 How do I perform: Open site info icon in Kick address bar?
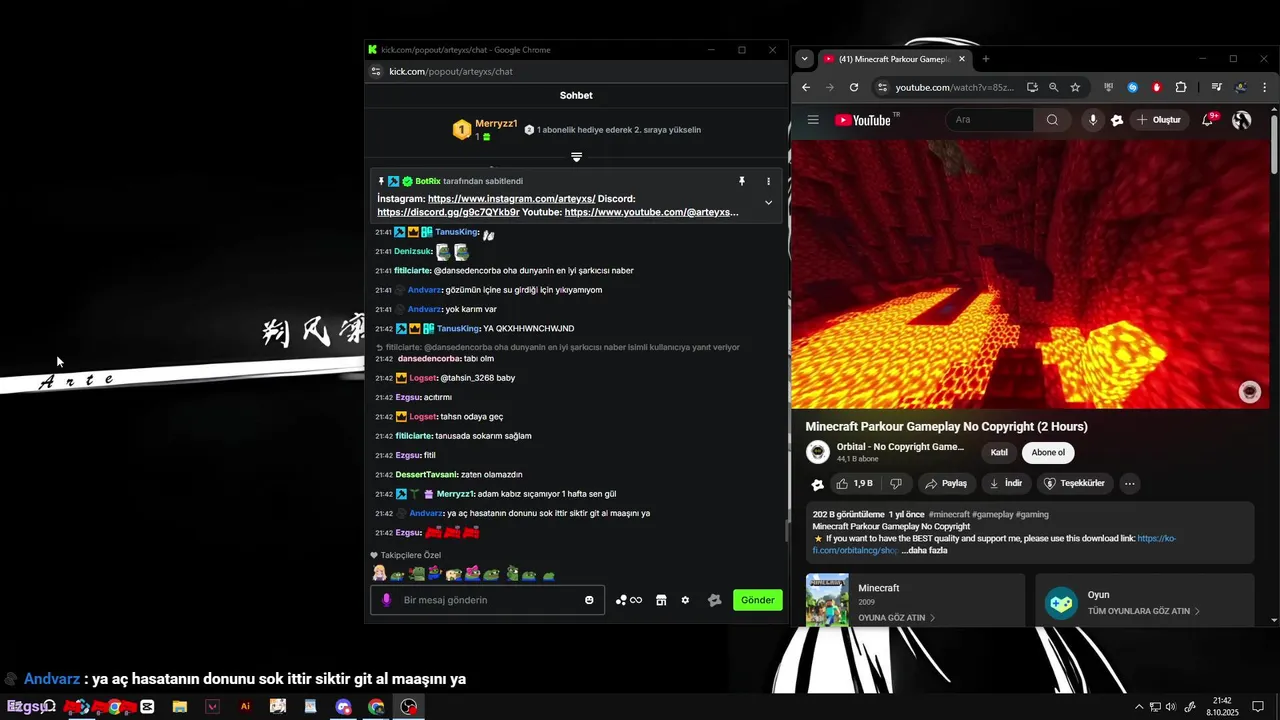(x=376, y=71)
